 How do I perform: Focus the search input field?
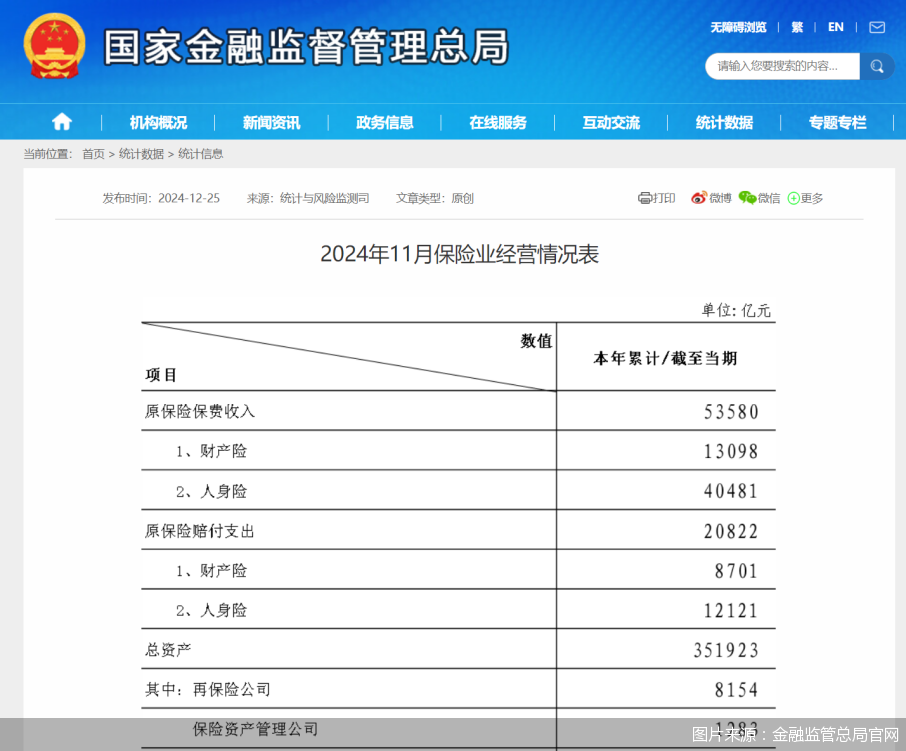coord(782,66)
